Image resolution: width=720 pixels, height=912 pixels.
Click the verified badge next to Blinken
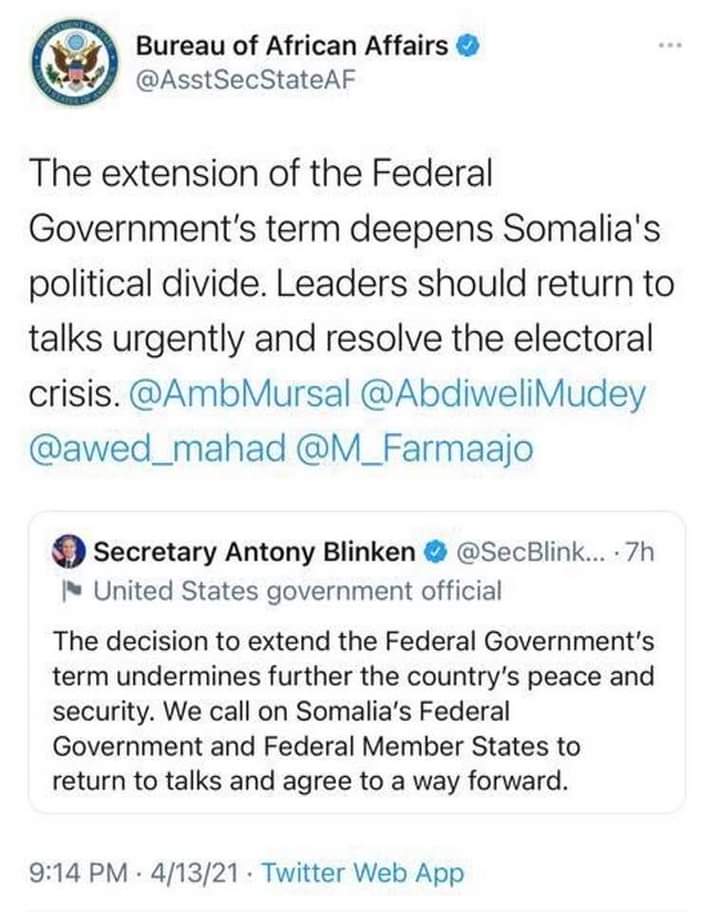[435, 552]
